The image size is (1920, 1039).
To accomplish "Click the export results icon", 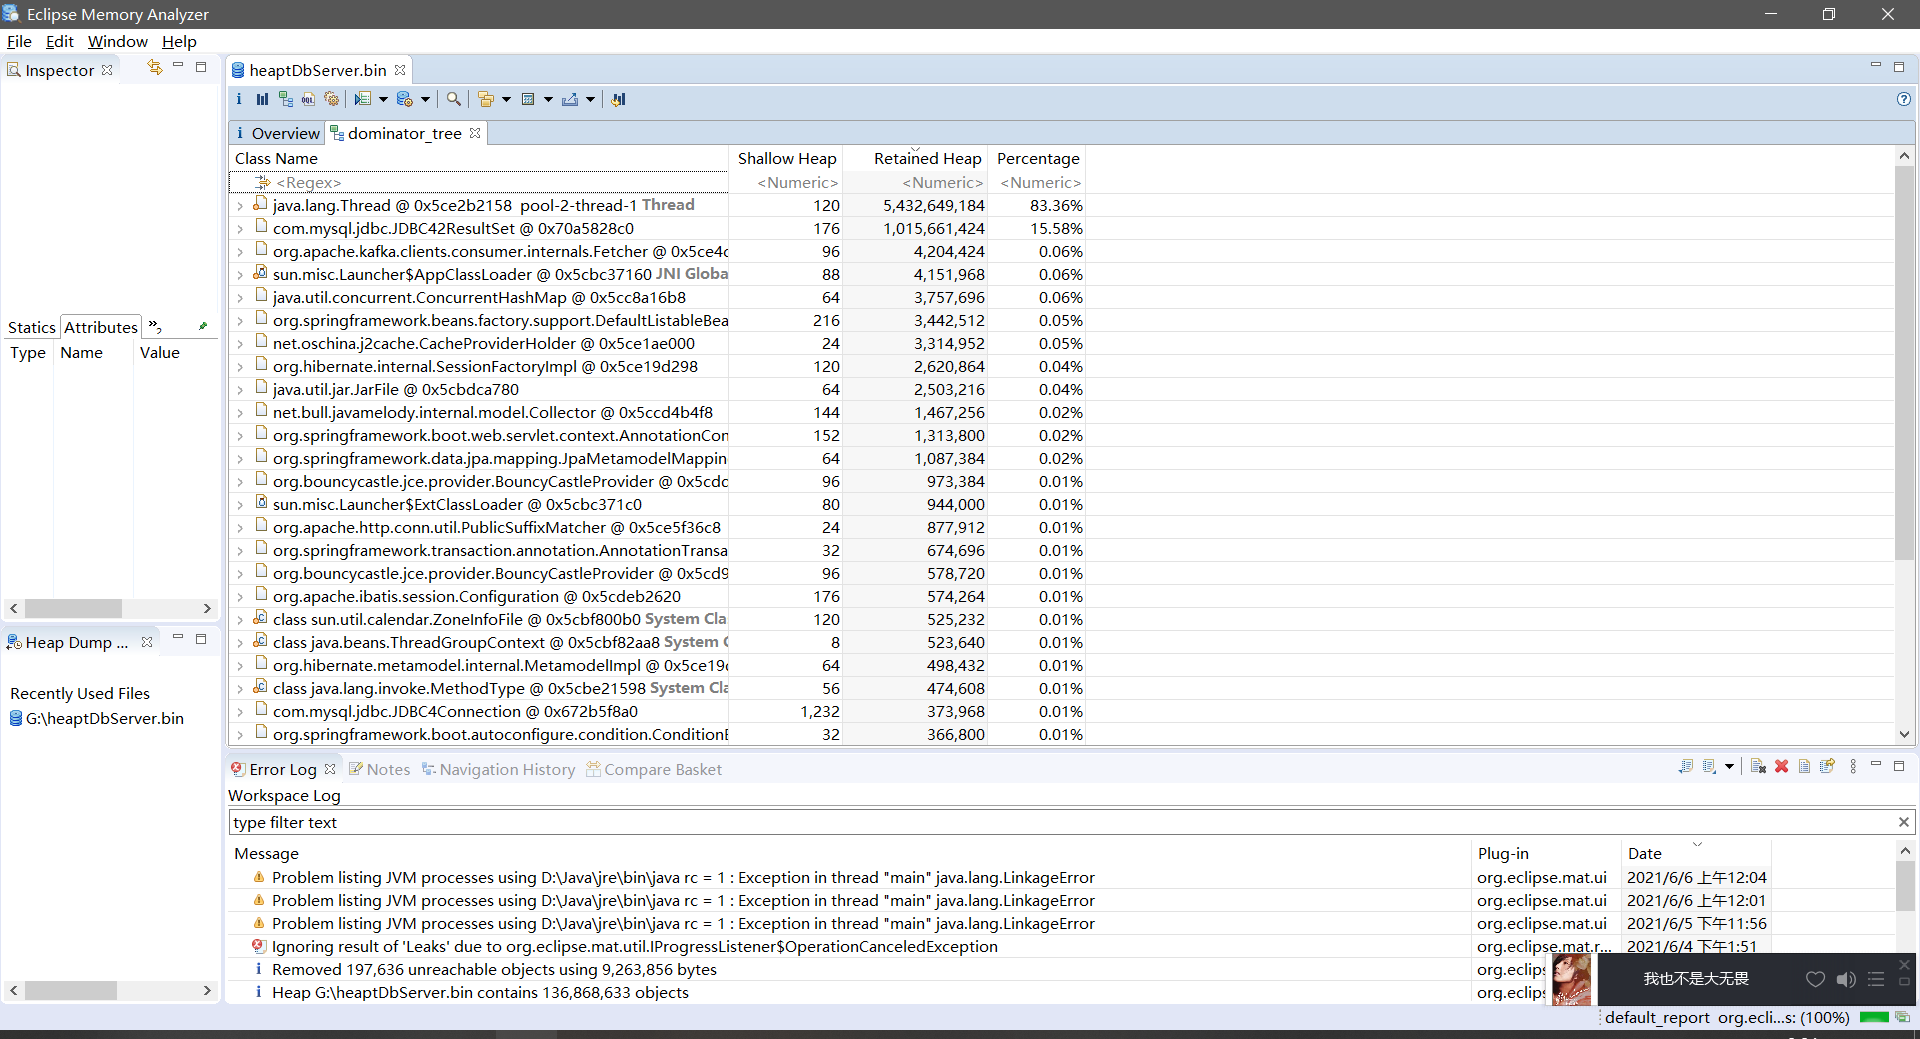I will pyautogui.click(x=570, y=99).
